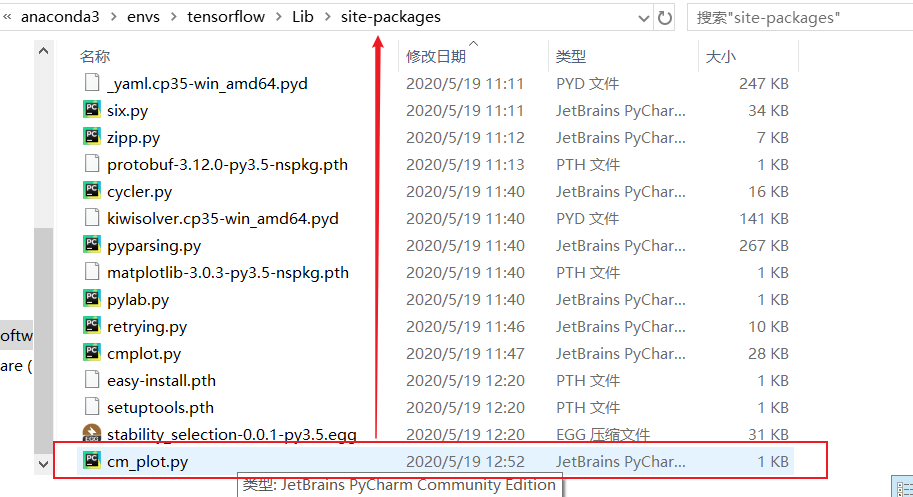Click the 2020/5/19 11:47 date cell
The image size is (913, 497).
pyautogui.click(x=465, y=354)
